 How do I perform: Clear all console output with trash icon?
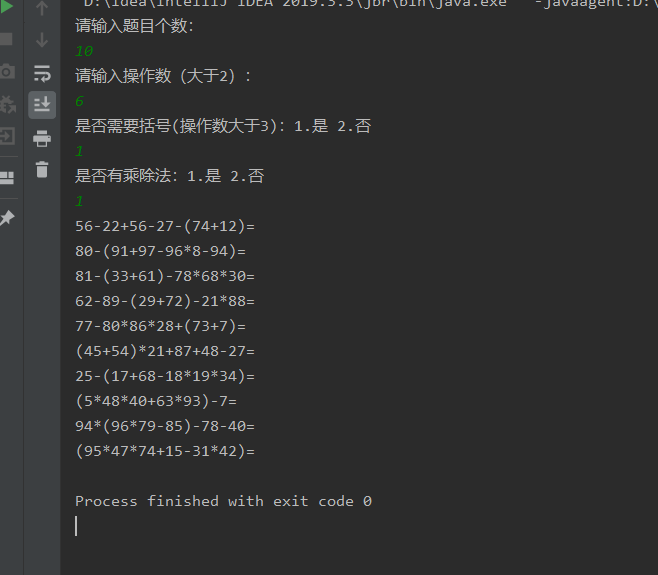click(42, 170)
